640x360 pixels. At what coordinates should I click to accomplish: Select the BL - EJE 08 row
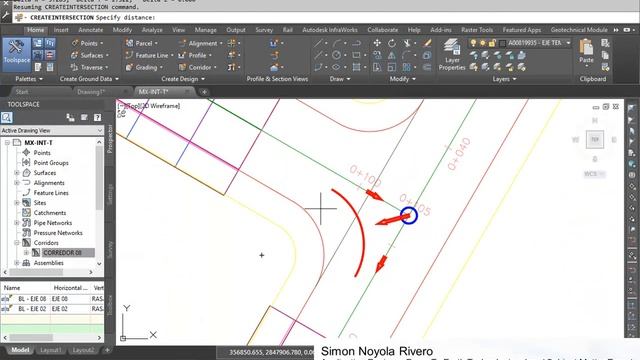(x=52, y=299)
